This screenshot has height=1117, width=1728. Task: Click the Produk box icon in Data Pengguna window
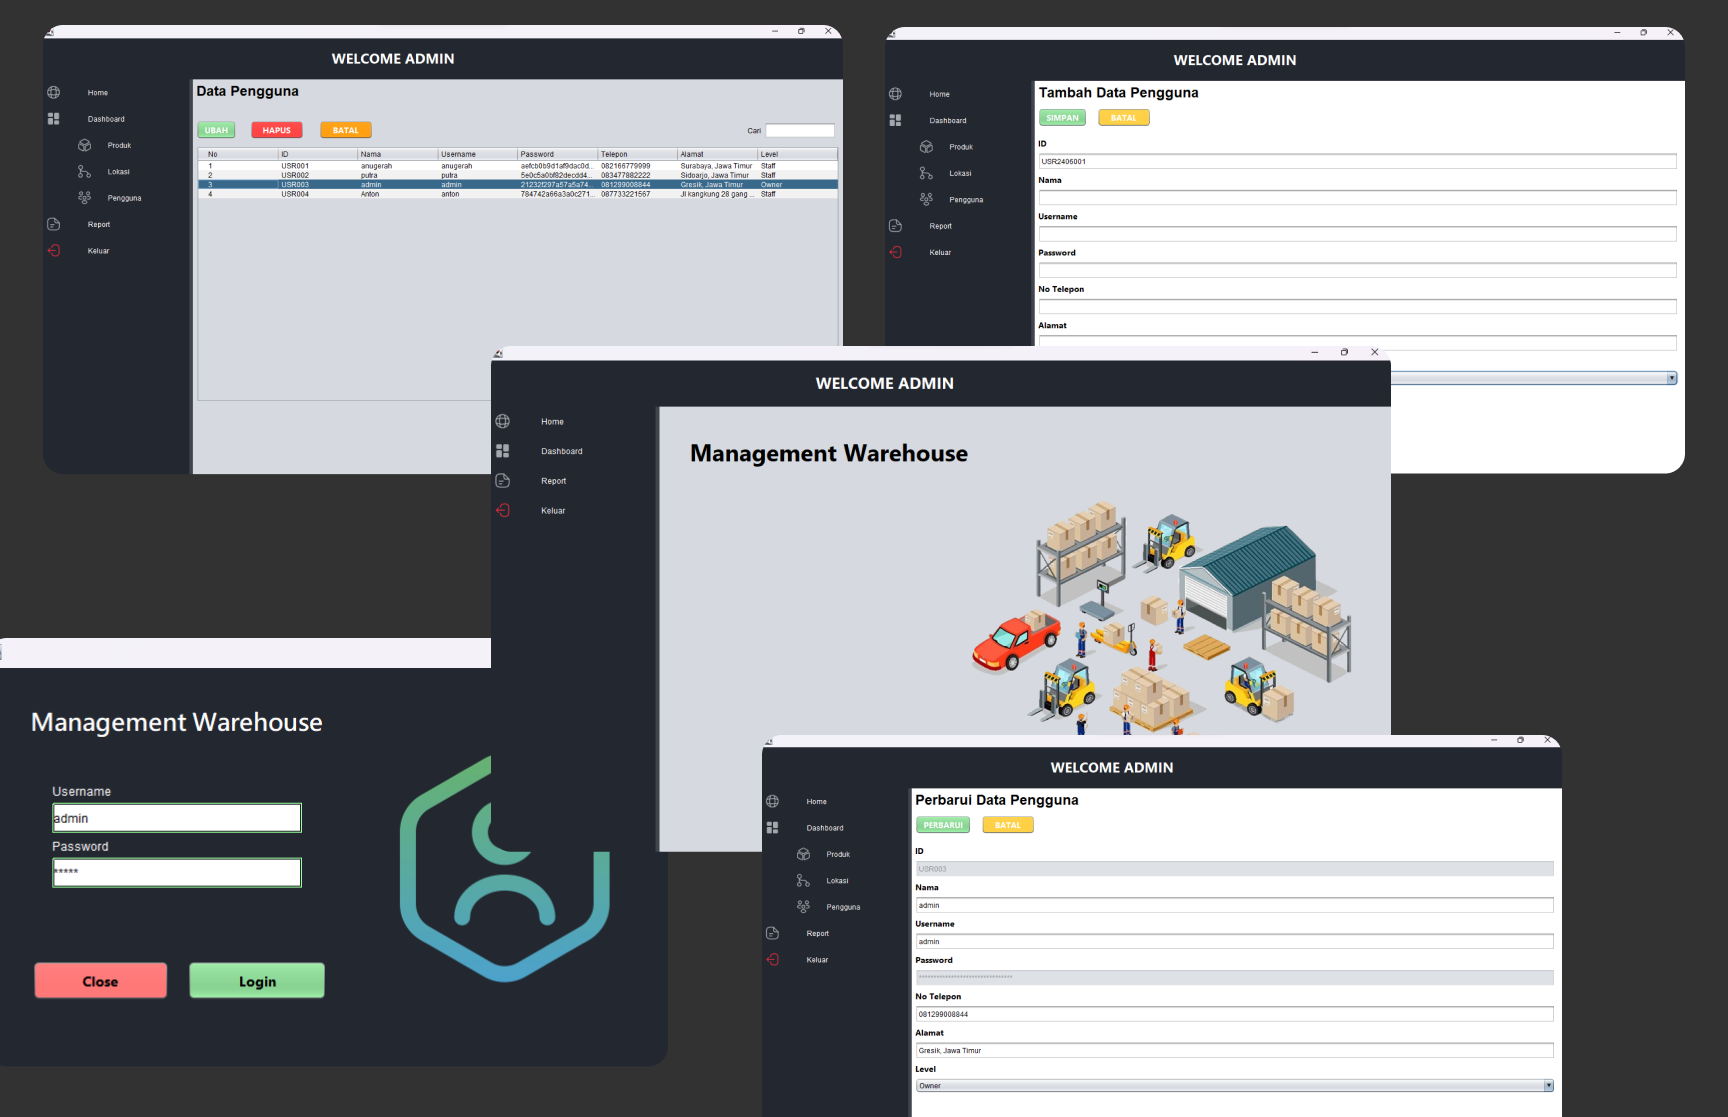(x=85, y=145)
